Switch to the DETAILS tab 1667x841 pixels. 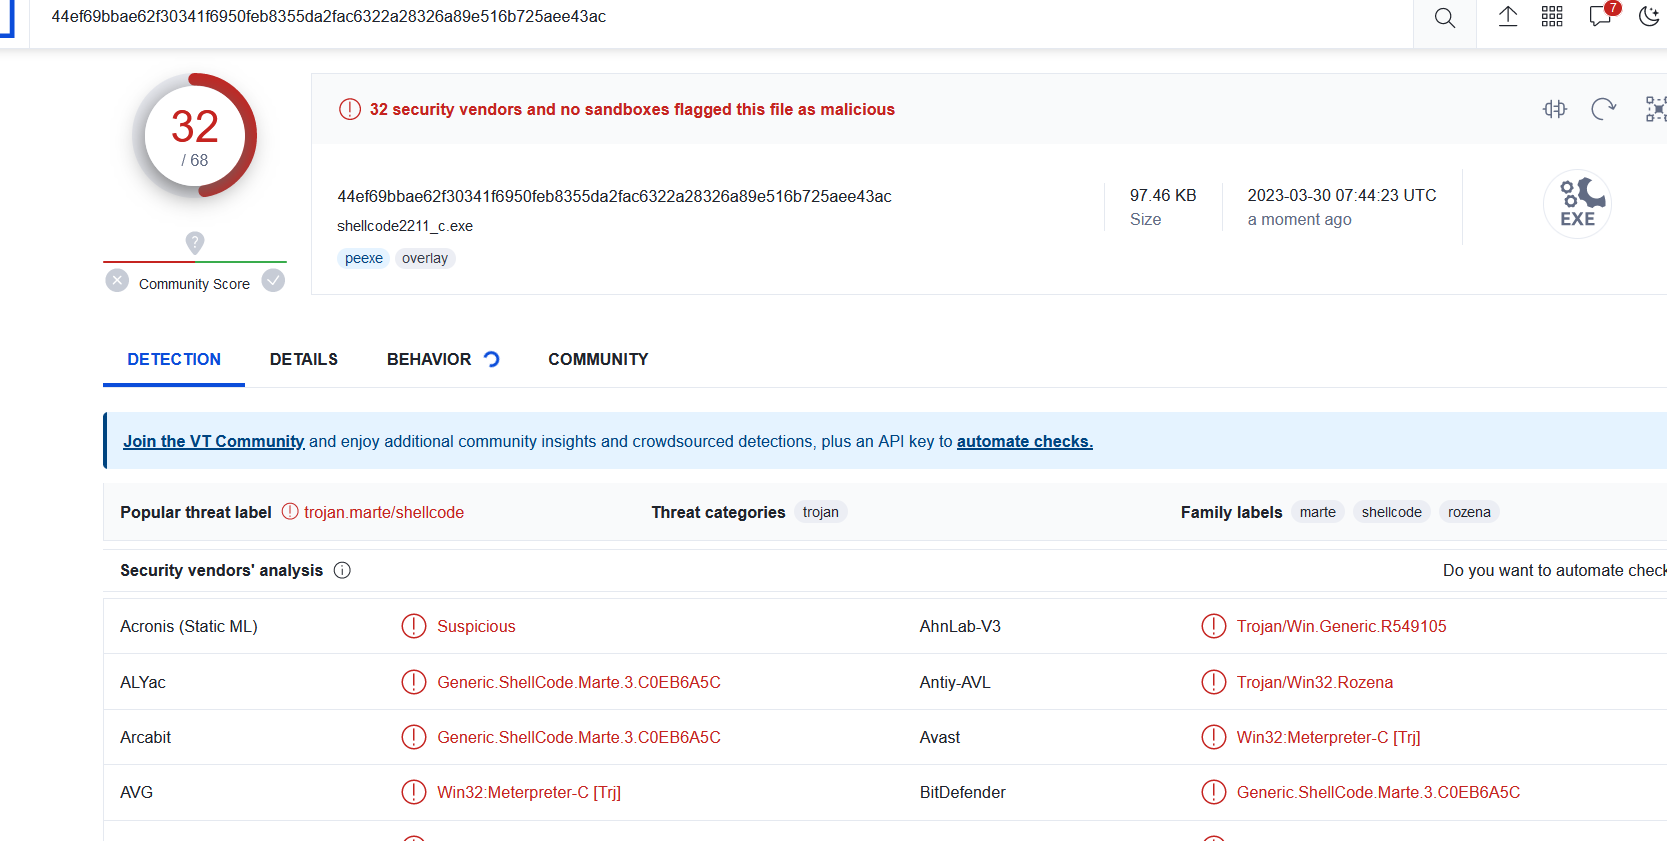point(303,359)
